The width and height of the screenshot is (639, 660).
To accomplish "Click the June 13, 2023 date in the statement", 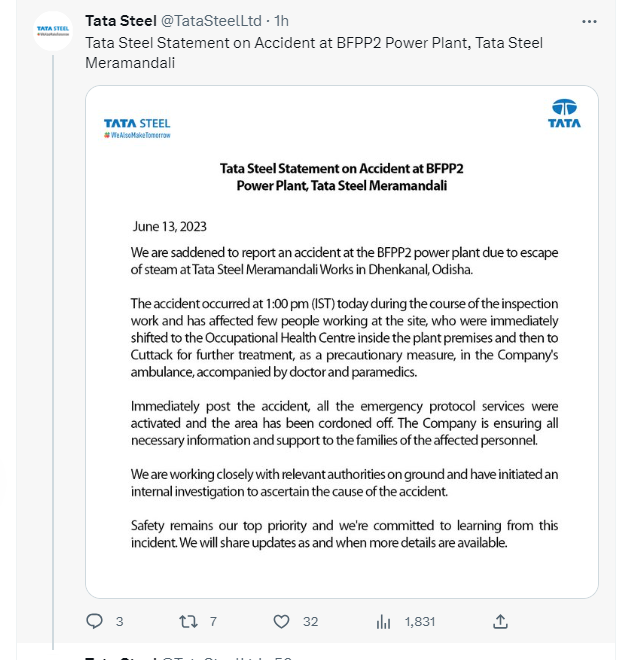I will pos(169,226).
